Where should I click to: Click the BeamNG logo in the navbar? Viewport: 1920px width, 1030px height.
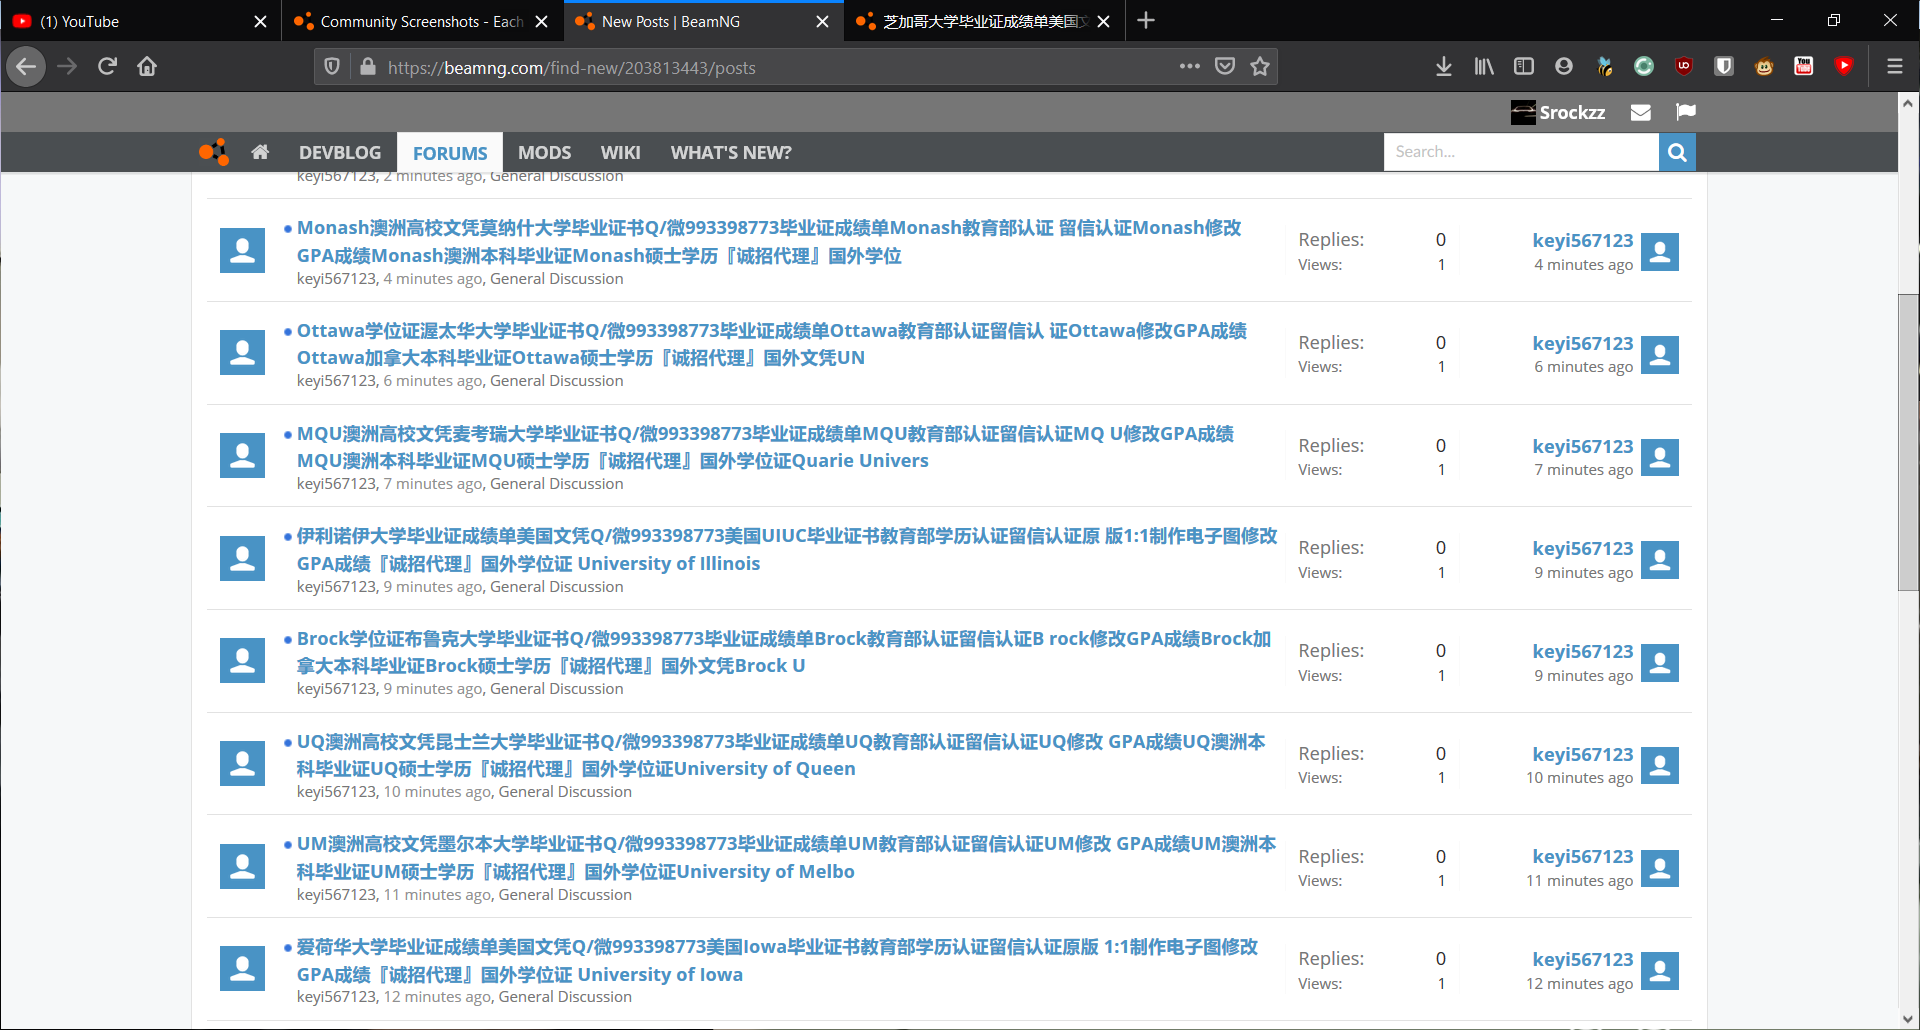(x=214, y=152)
